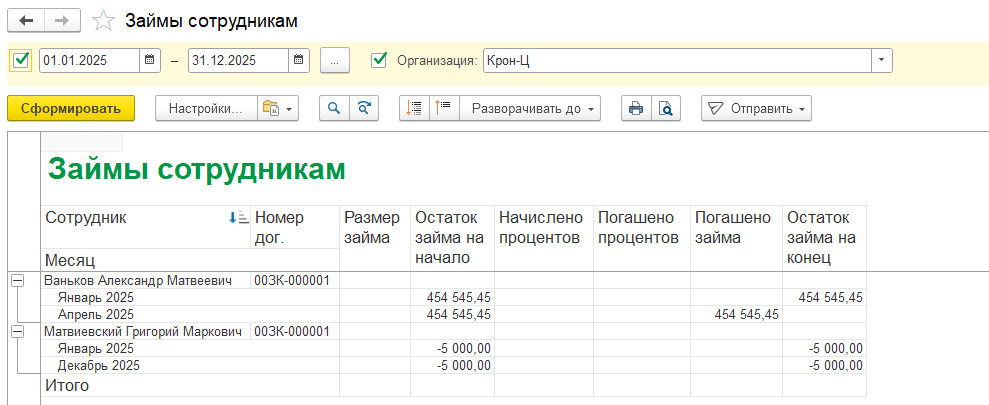Select Декабрь 2025 ending balance -5 000,00

(x=824, y=365)
